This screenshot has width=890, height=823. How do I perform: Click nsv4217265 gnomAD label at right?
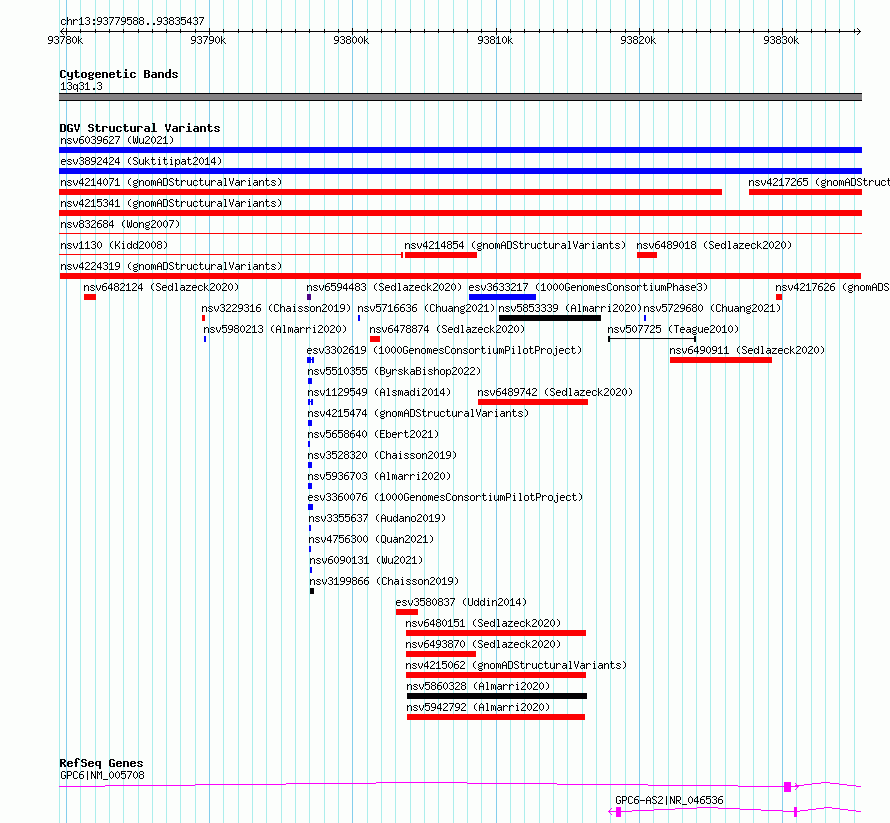[x=818, y=182]
